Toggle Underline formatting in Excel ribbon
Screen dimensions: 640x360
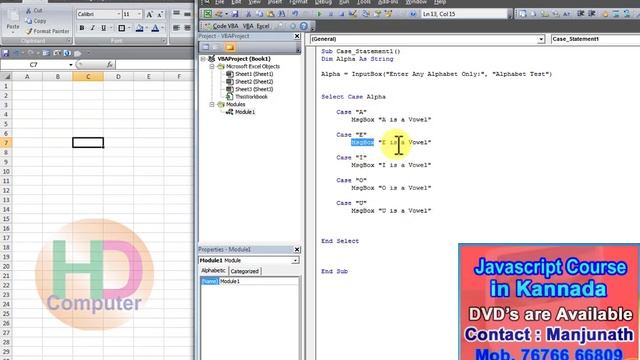click(x=104, y=28)
